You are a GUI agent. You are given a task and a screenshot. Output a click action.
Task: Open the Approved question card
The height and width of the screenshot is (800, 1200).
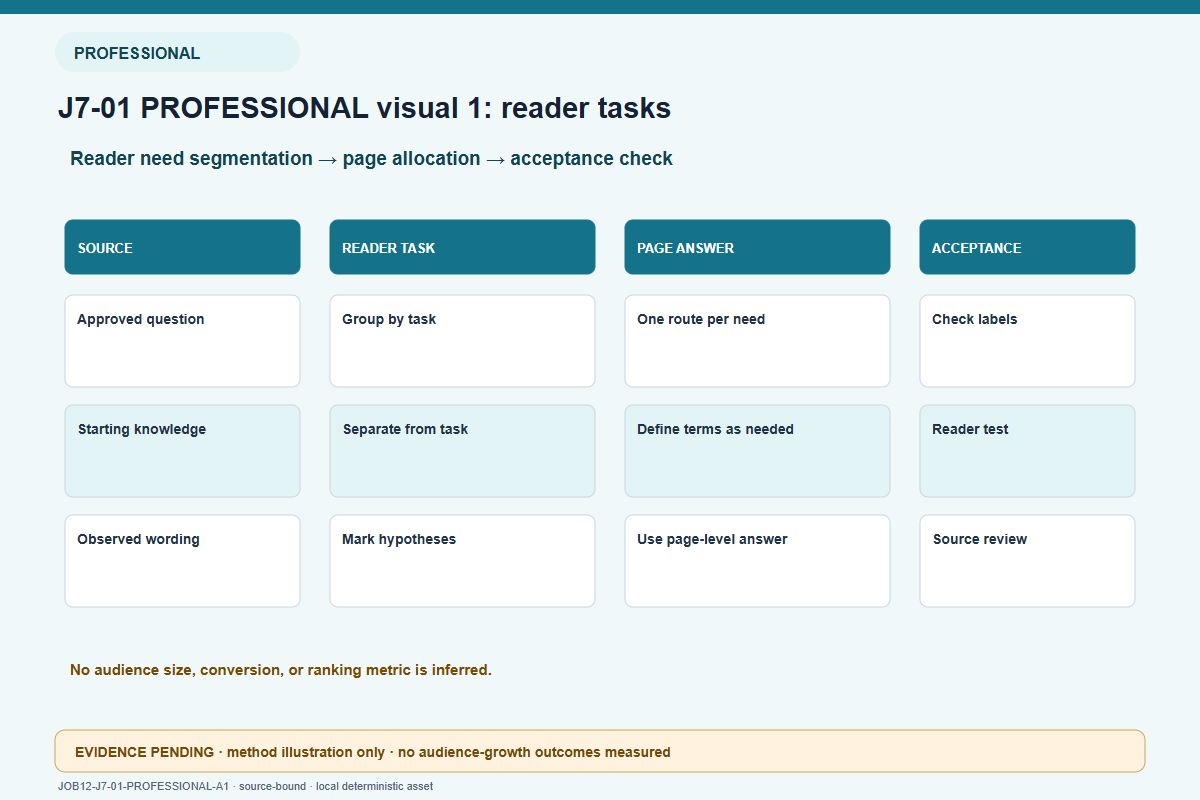(182, 341)
